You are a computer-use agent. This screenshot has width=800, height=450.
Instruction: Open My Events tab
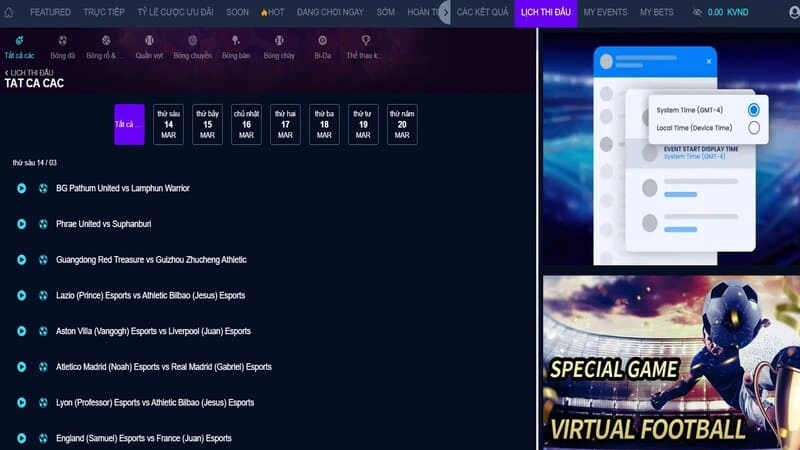(605, 12)
